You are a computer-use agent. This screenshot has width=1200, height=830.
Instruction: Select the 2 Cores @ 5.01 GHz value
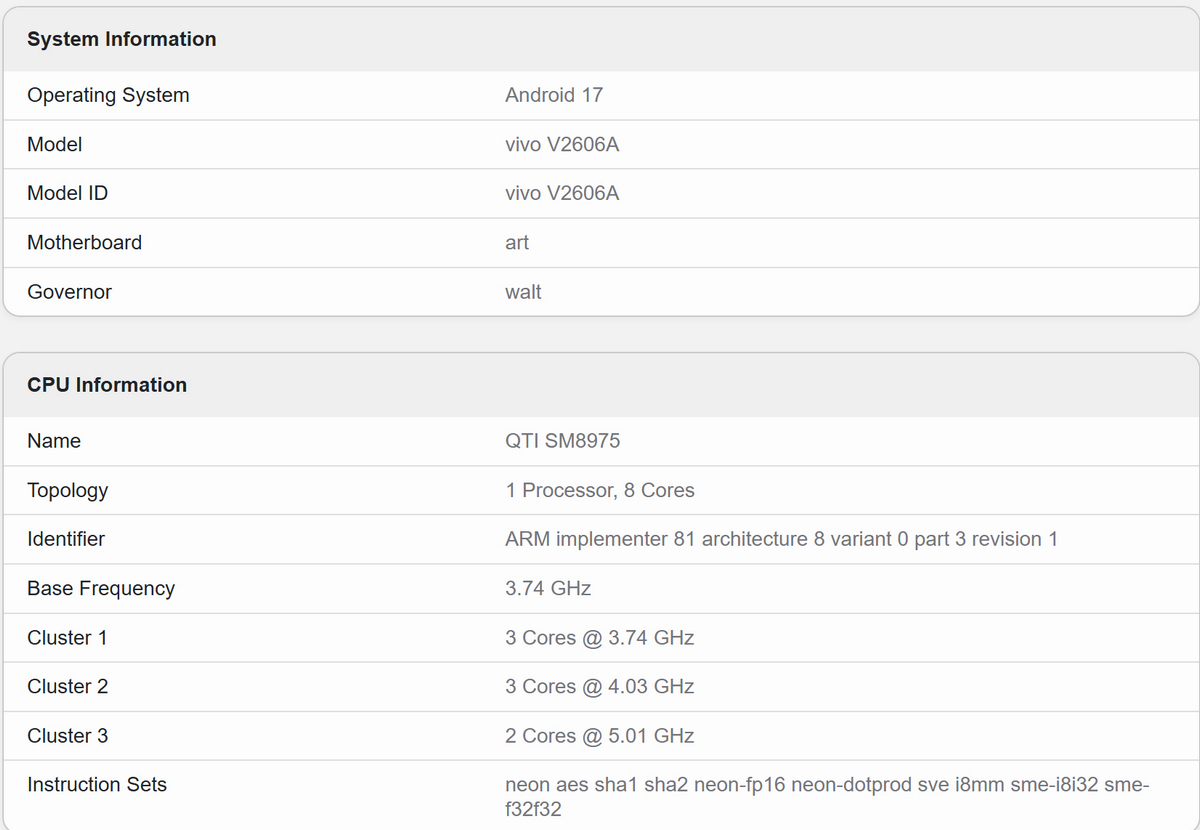tap(599, 735)
